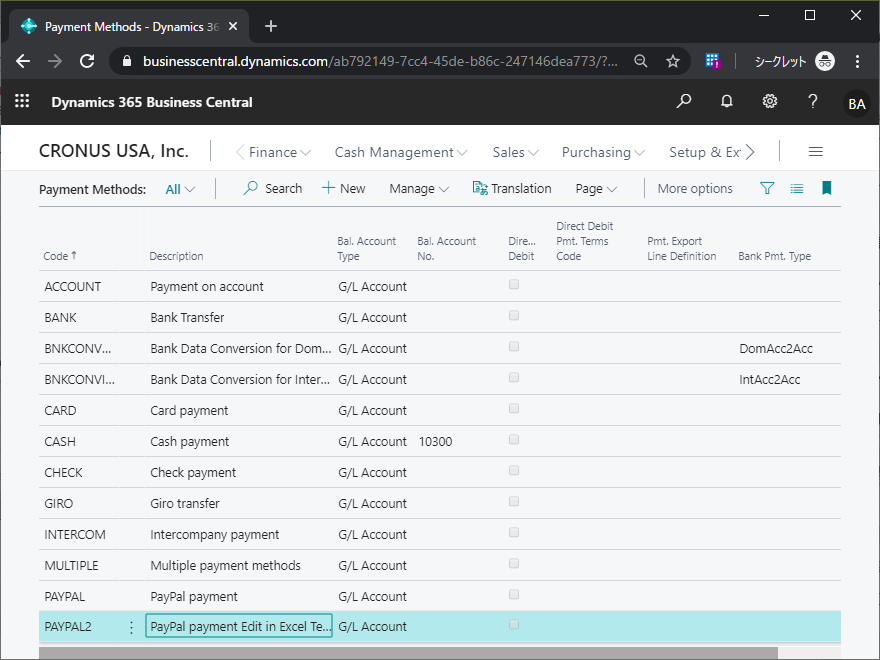Bookmark this page with the star icon

(673, 61)
